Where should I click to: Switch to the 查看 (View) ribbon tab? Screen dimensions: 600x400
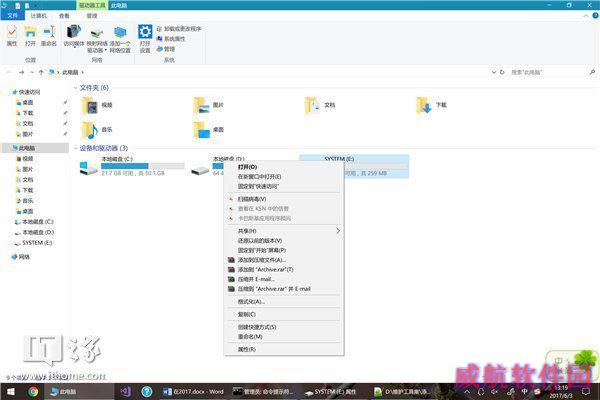click(64, 16)
